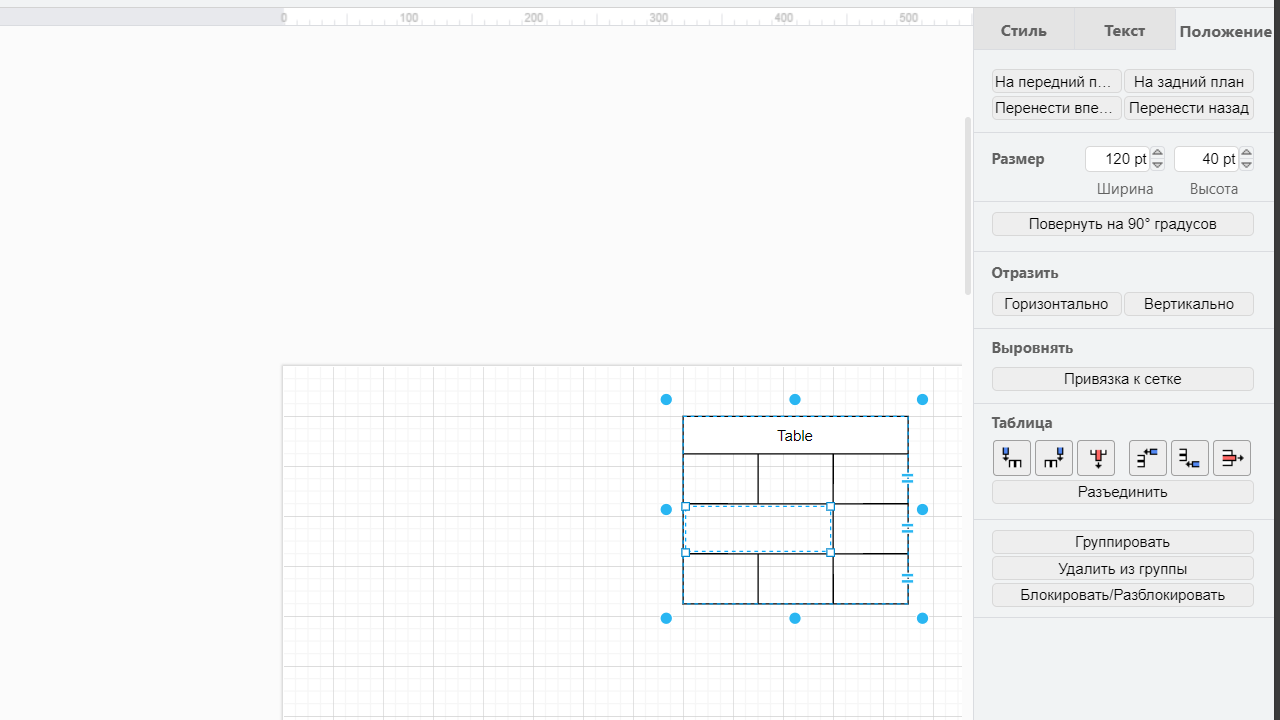Select the Table title header cell
The width and height of the screenshot is (1280, 720).
click(795, 435)
